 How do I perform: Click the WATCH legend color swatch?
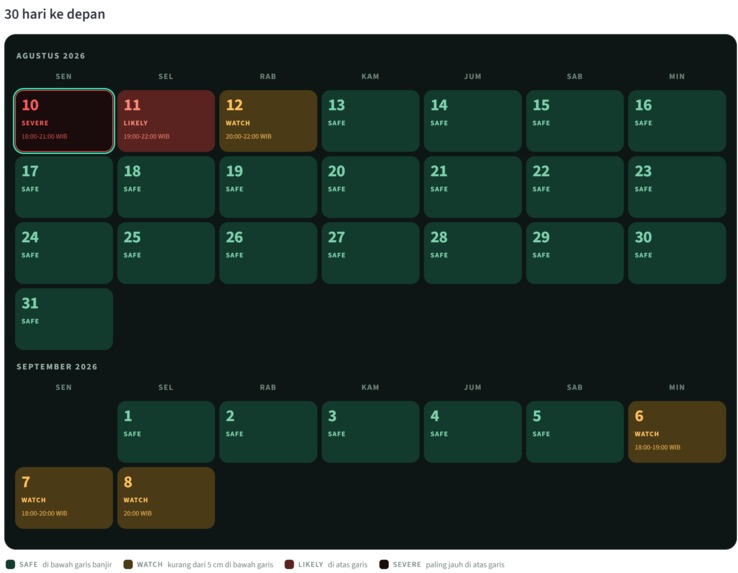(128, 564)
